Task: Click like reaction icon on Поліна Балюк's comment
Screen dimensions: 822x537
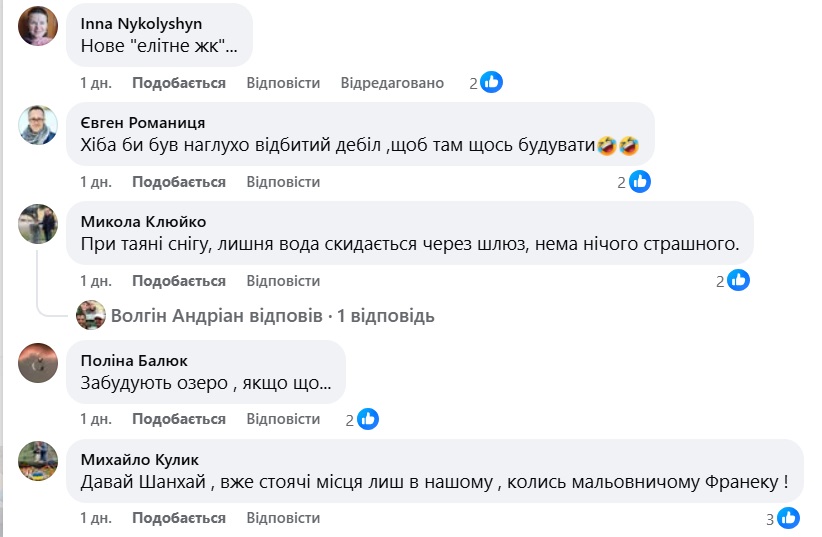Action: tap(367, 419)
